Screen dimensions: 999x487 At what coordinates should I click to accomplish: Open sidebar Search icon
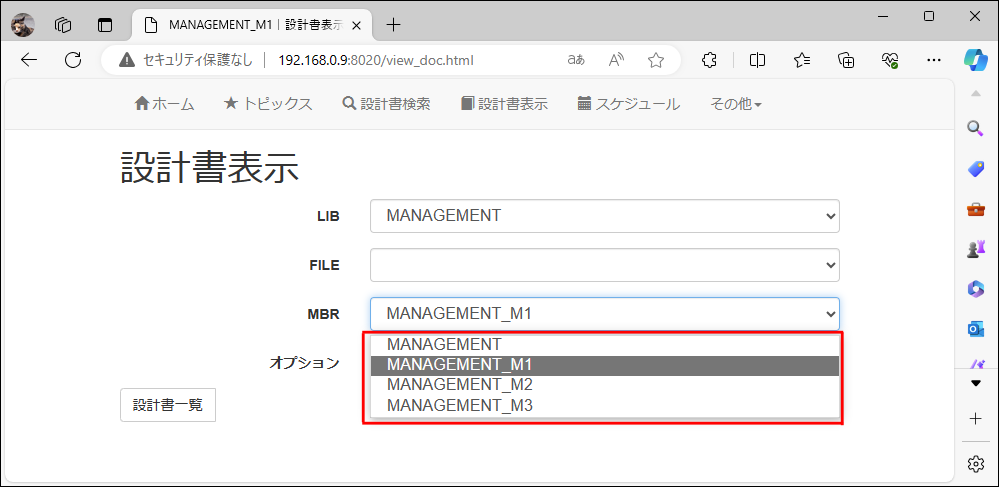coord(975,129)
